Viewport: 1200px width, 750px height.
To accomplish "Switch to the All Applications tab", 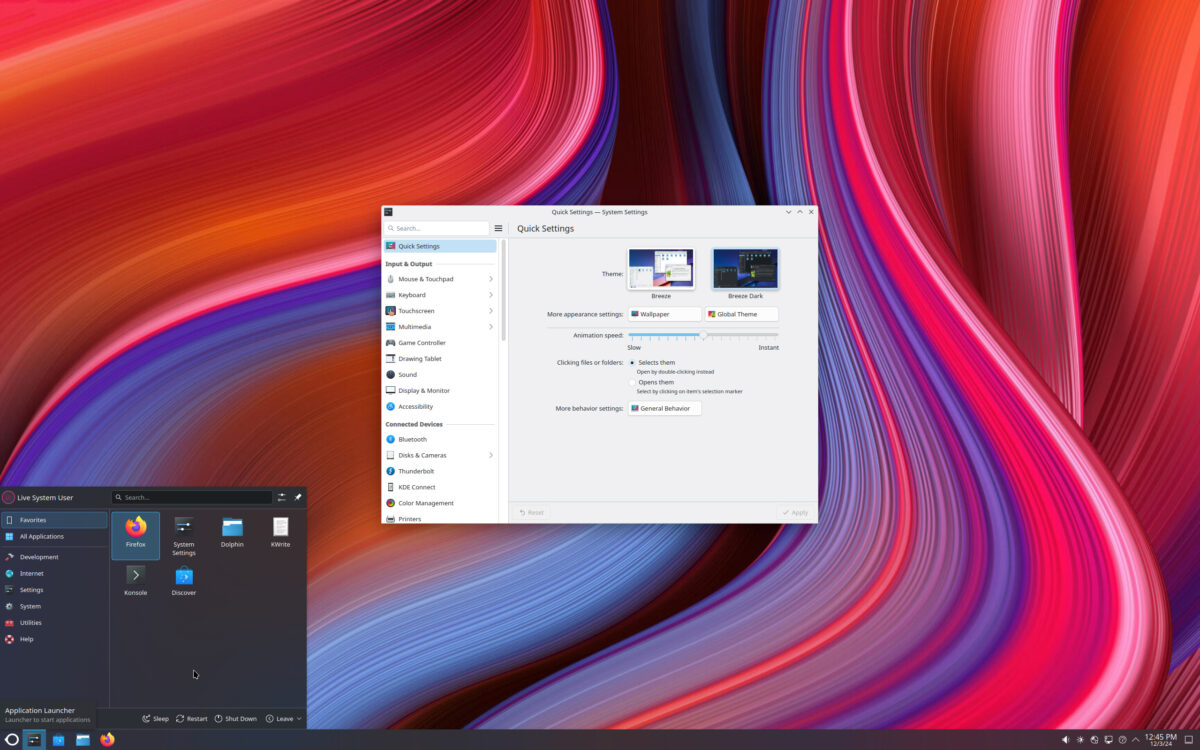I will pyautogui.click(x=42, y=536).
